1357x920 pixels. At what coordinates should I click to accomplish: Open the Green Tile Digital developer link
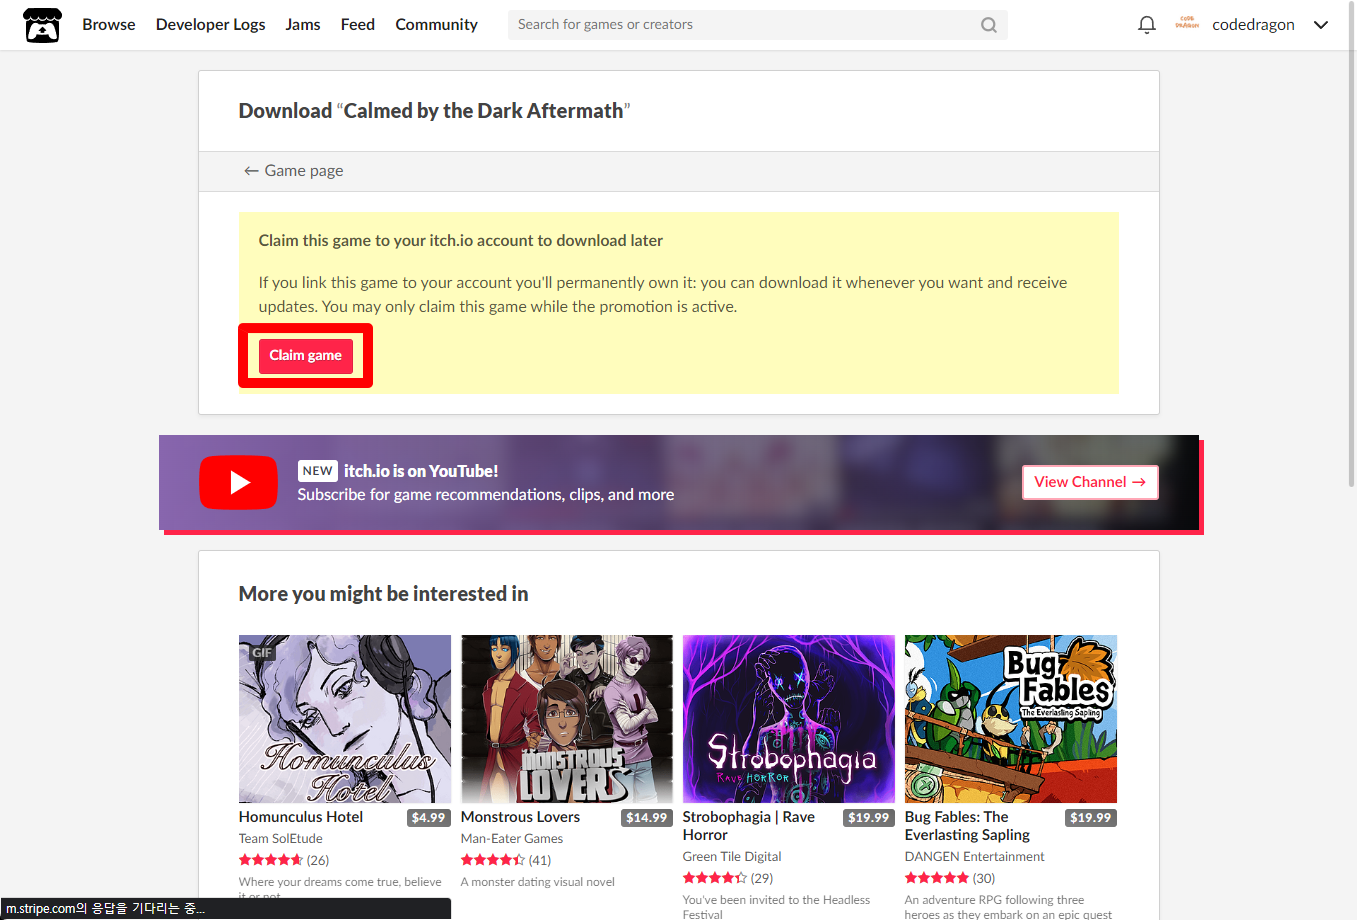click(x=732, y=857)
